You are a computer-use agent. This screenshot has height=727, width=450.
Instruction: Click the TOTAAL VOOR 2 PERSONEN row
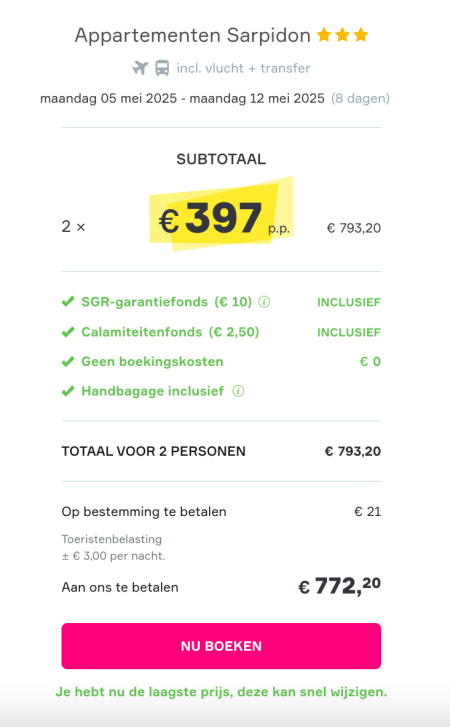(x=221, y=451)
